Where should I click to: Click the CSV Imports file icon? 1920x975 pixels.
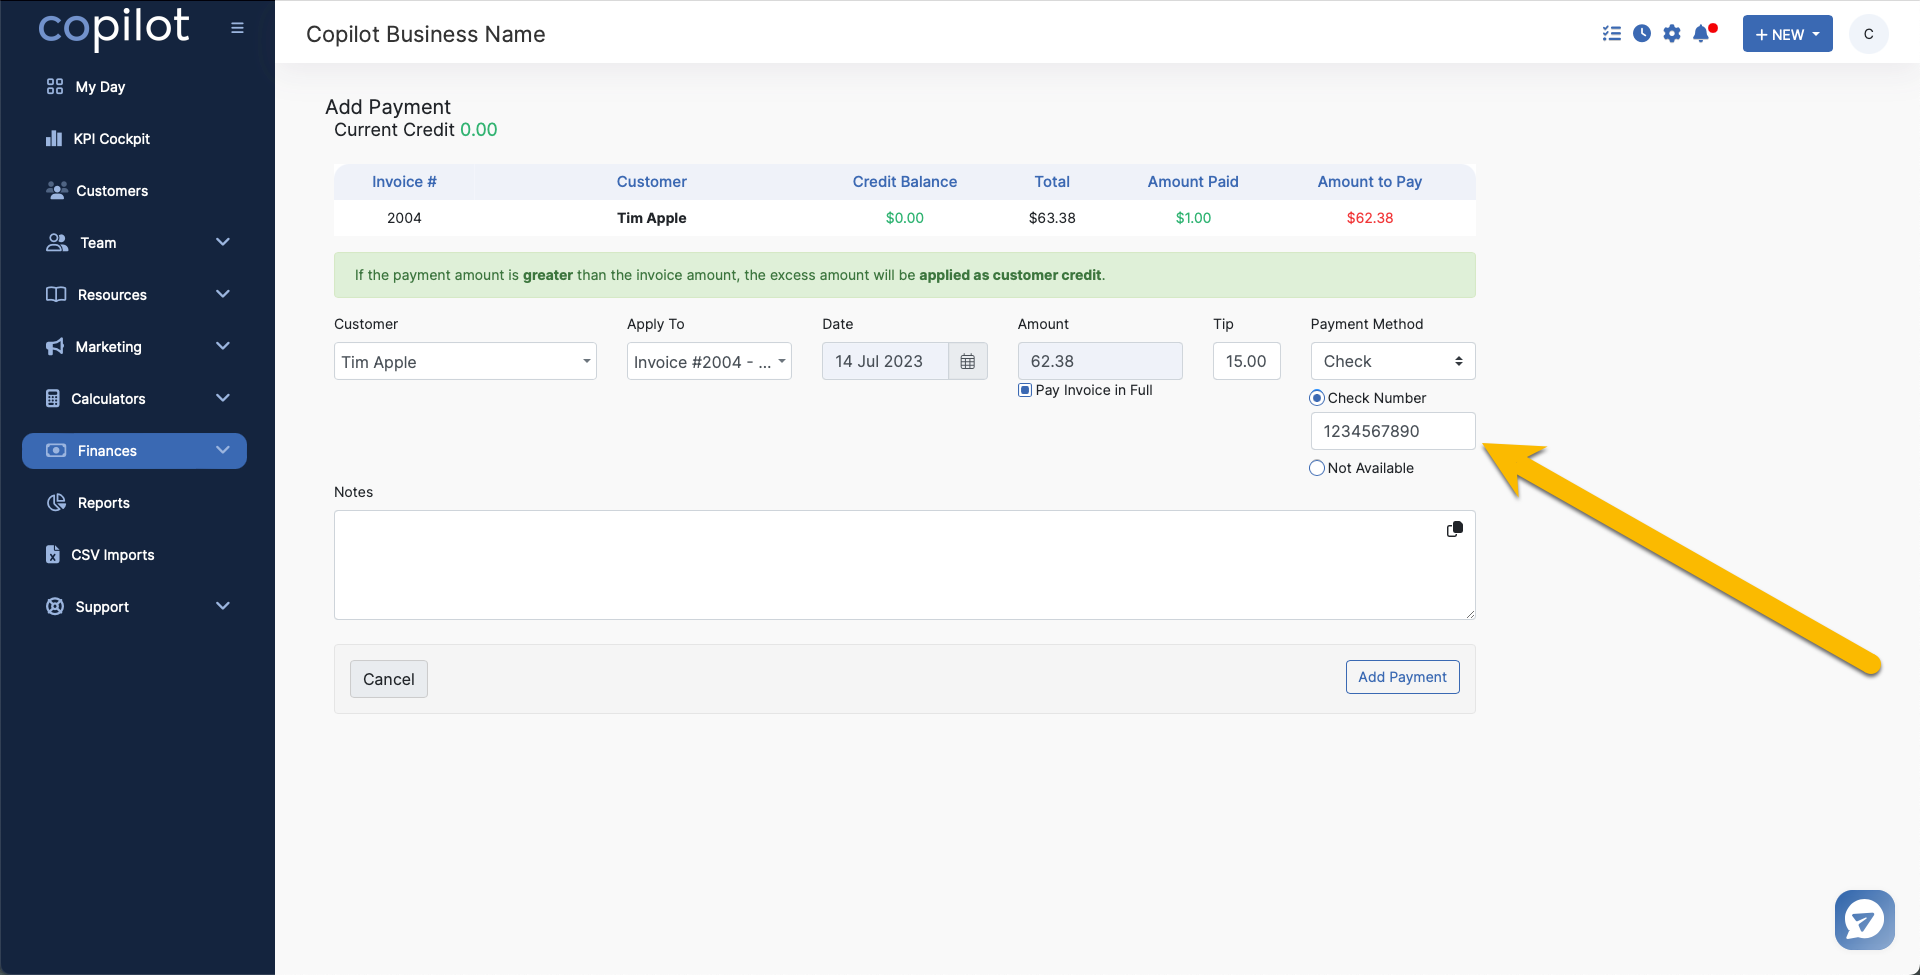point(53,555)
